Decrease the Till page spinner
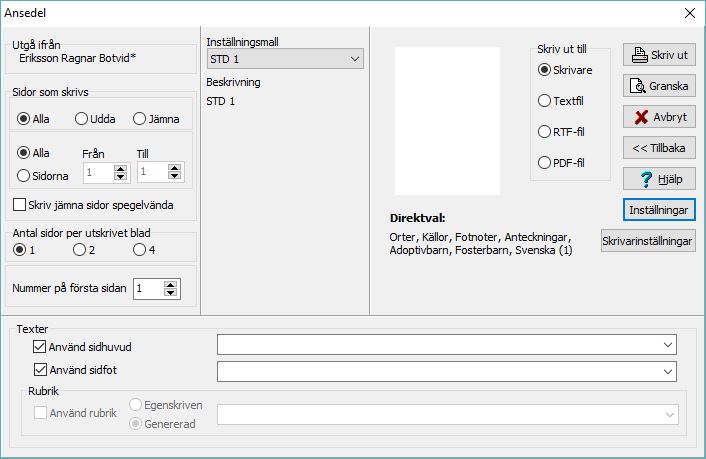 point(175,176)
